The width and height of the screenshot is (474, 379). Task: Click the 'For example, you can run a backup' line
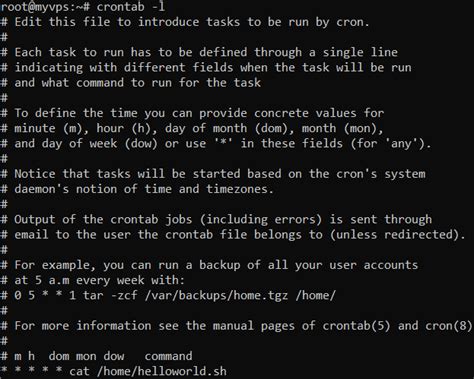pos(209,265)
